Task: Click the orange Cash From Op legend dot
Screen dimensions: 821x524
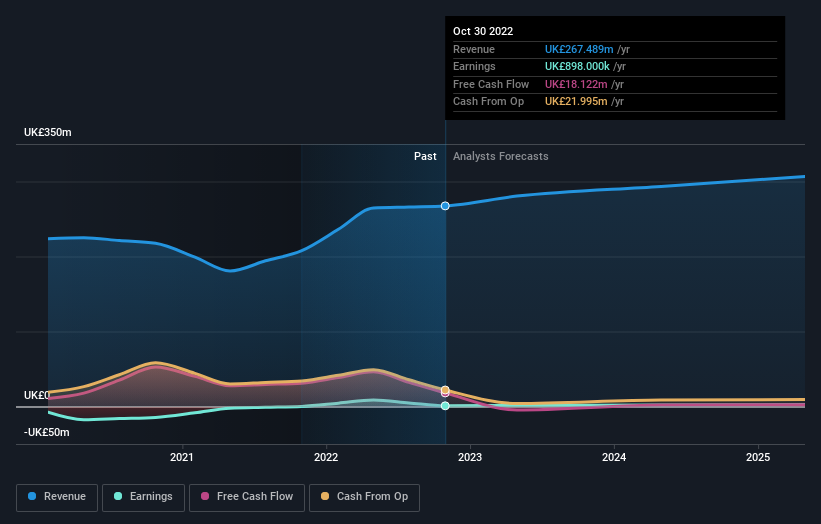Action: click(x=325, y=496)
